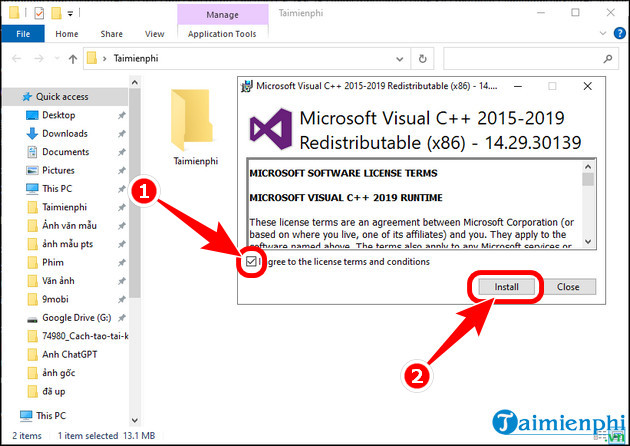Open 74980_Cach-tao-tai-k folder in sidebar

coord(85,336)
